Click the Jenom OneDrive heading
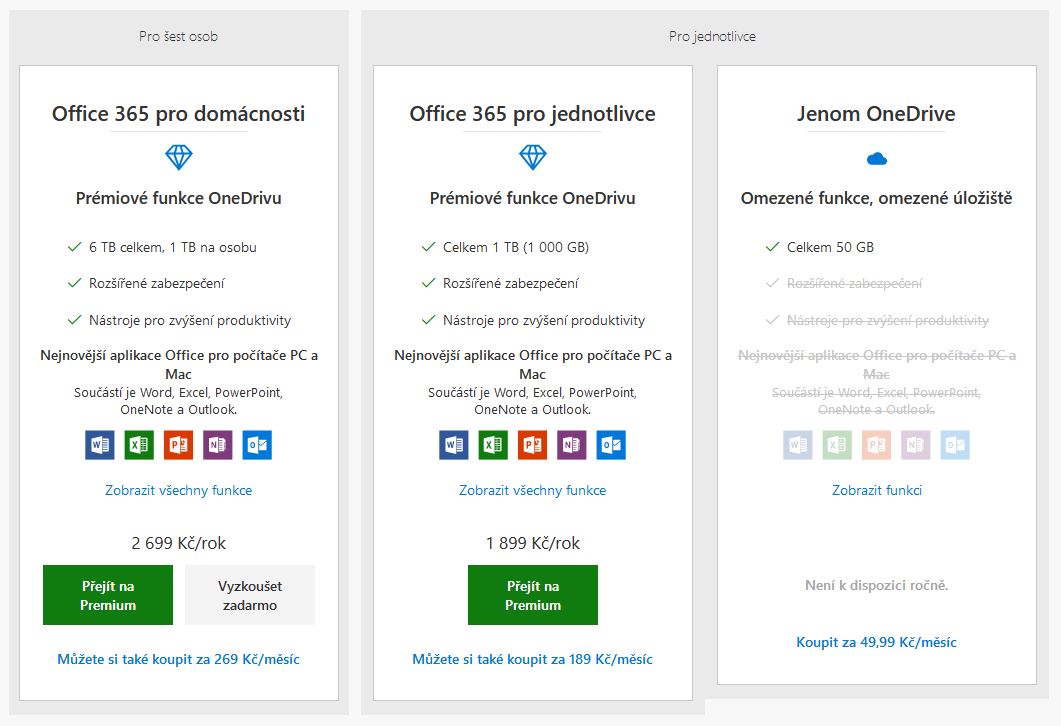This screenshot has height=726, width=1061. (x=876, y=114)
